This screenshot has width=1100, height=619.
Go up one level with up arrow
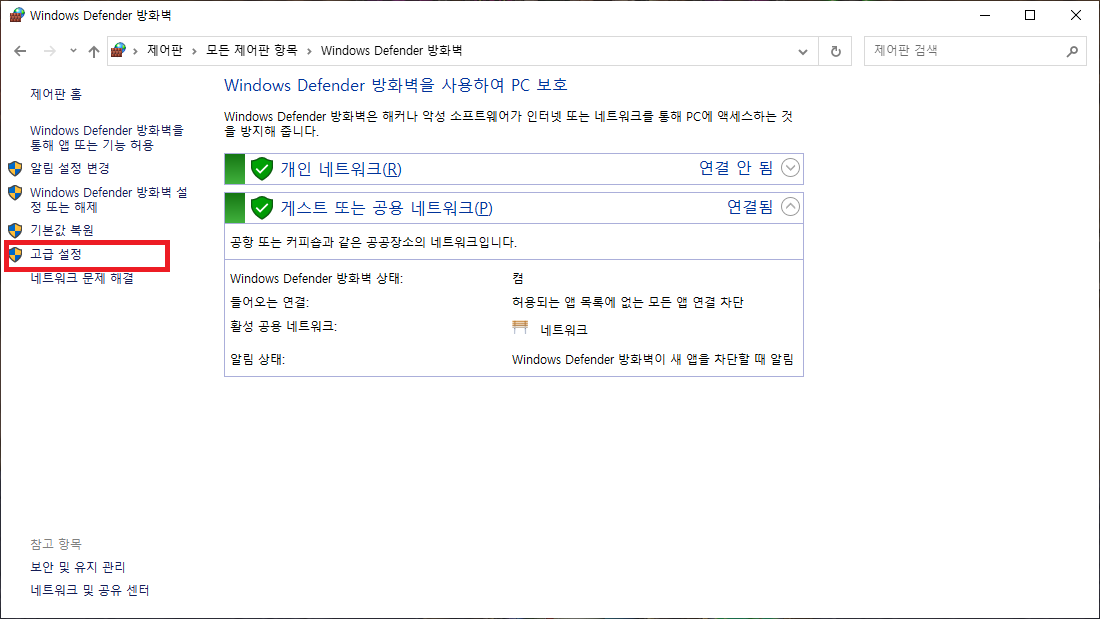click(x=94, y=51)
